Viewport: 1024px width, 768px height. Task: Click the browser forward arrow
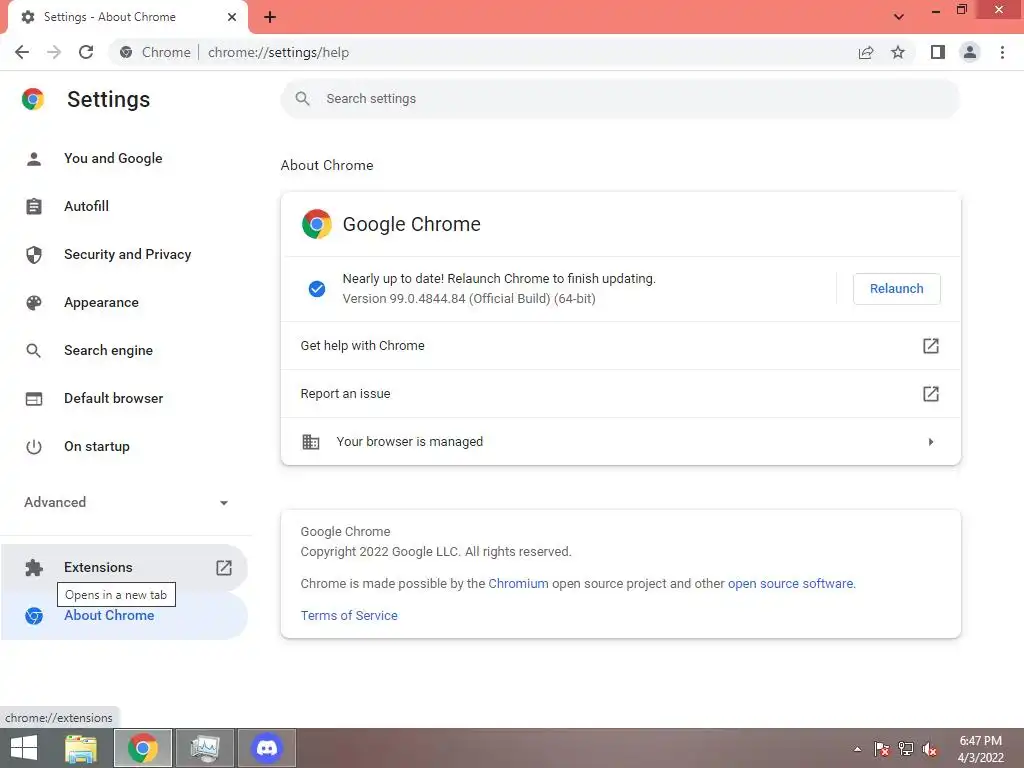(x=54, y=52)
